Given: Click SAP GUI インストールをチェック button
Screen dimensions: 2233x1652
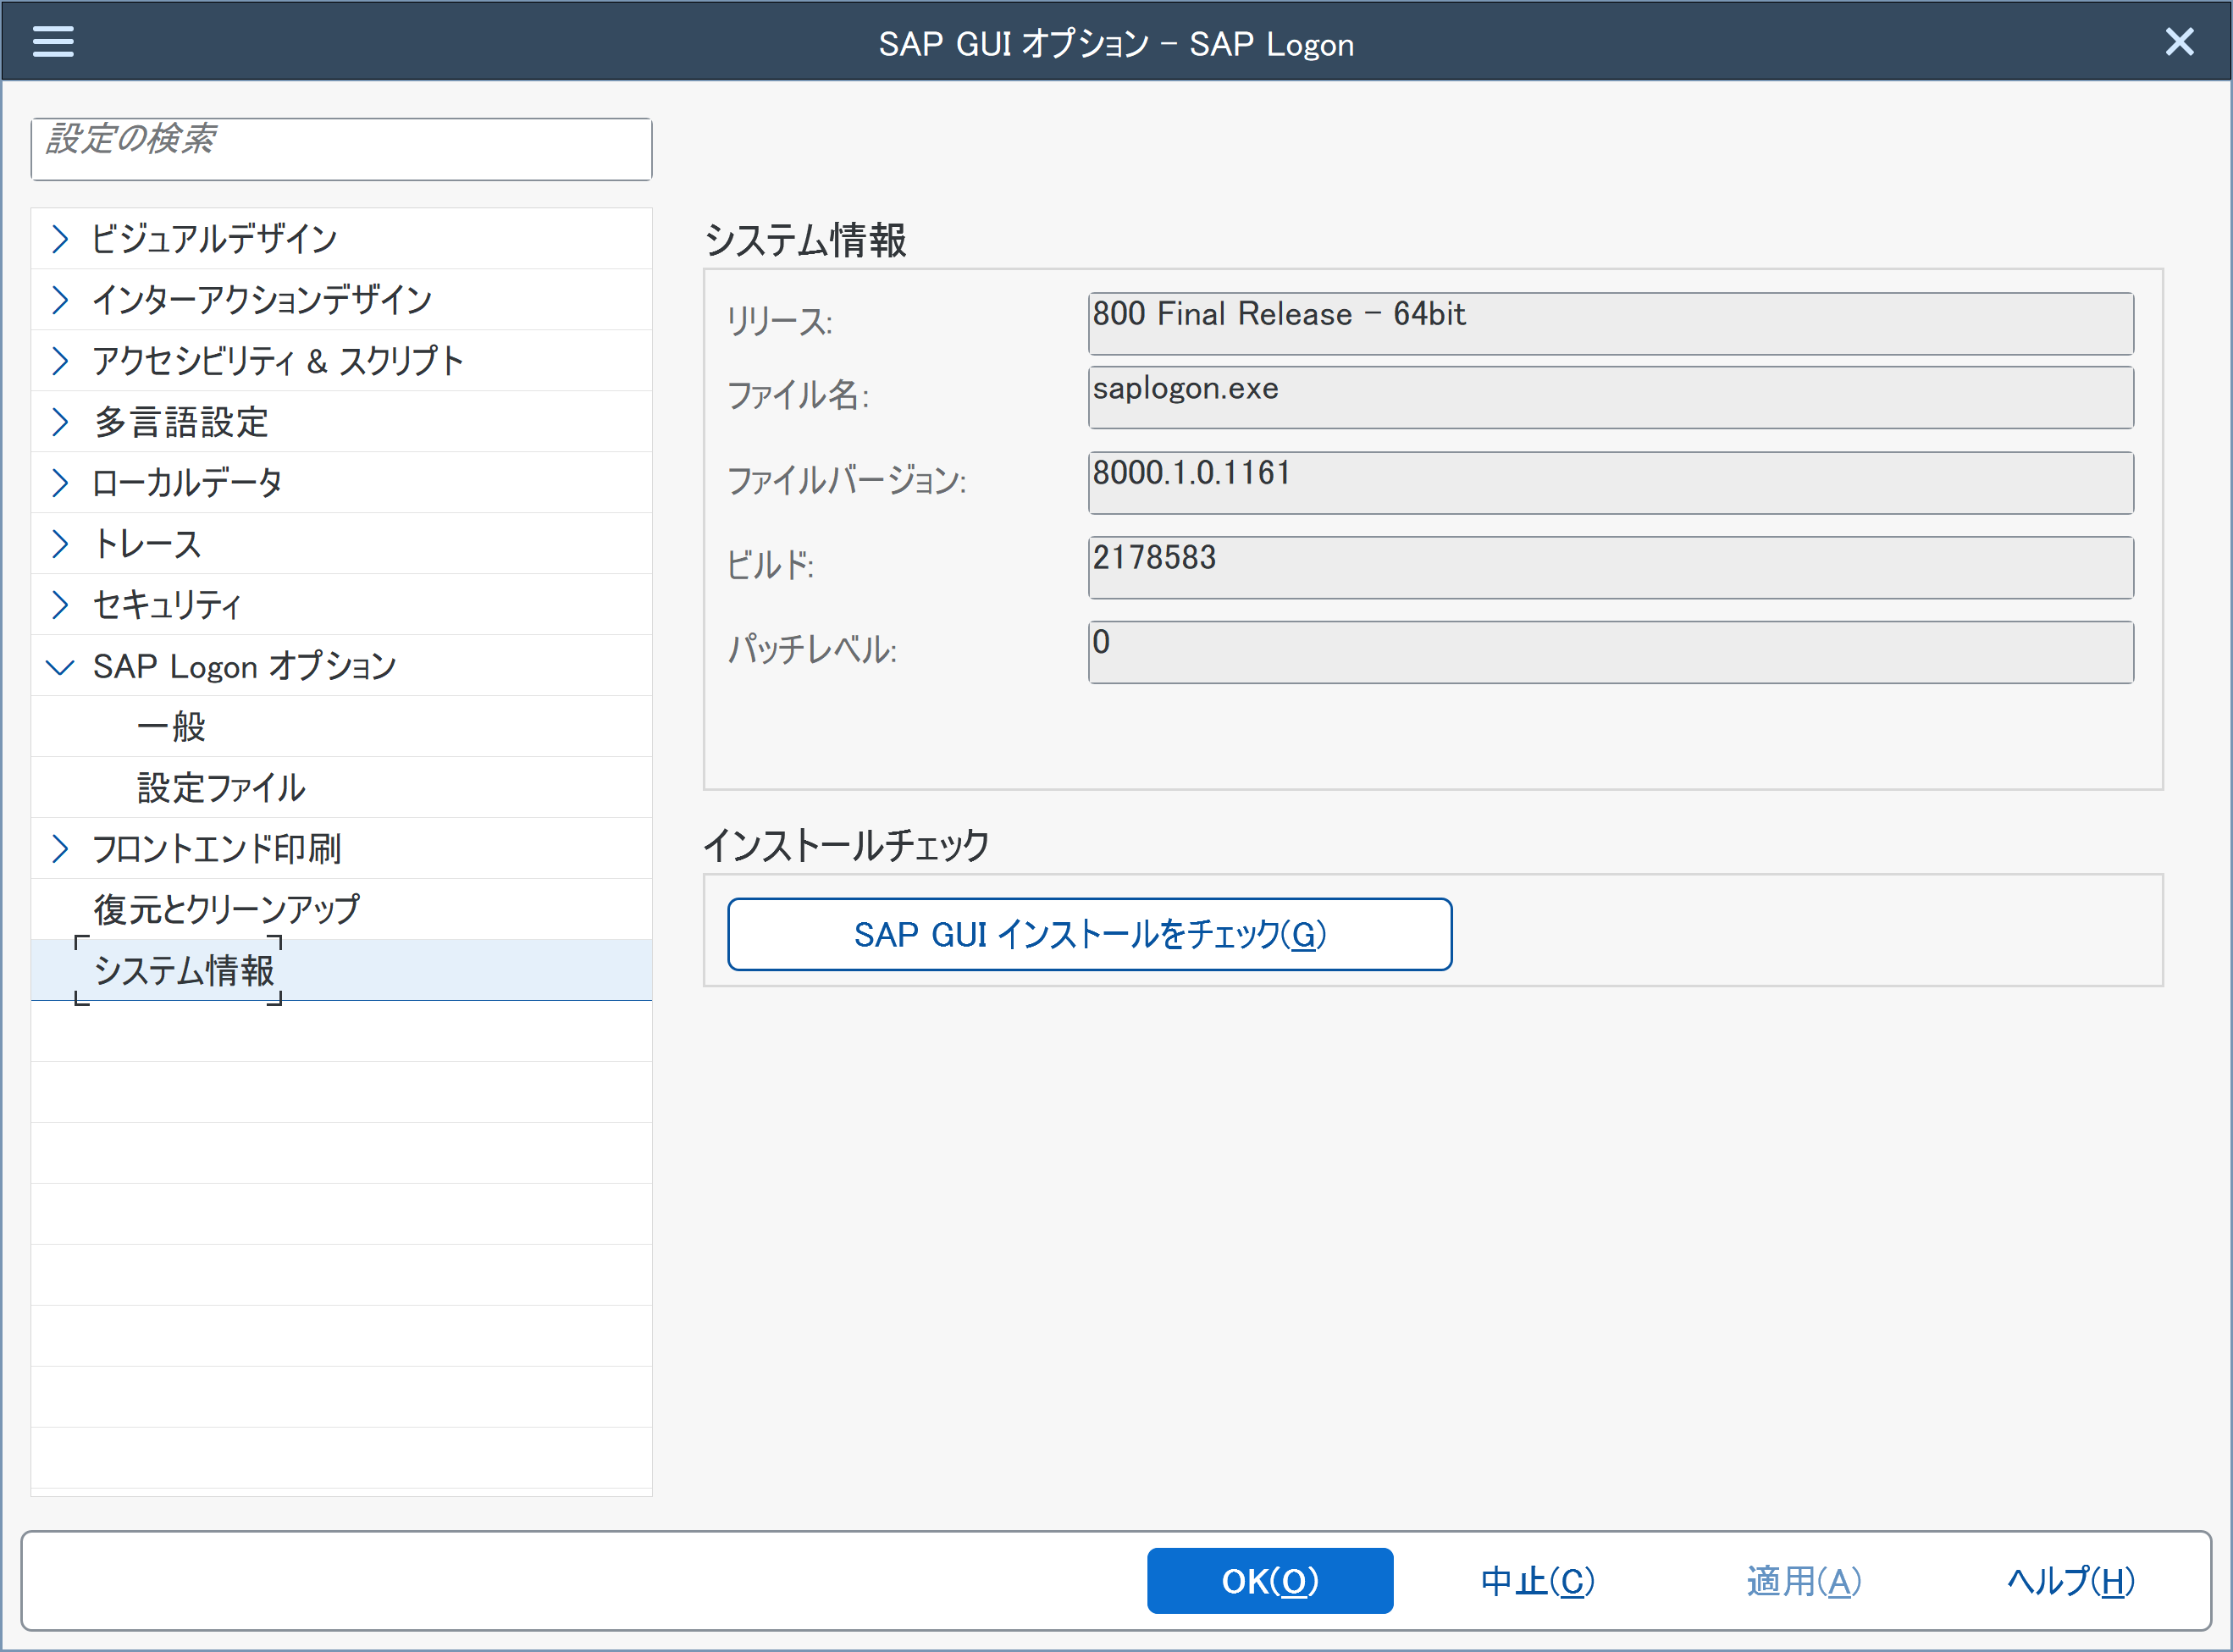Looking at the screenshot, I should 1089,934.
